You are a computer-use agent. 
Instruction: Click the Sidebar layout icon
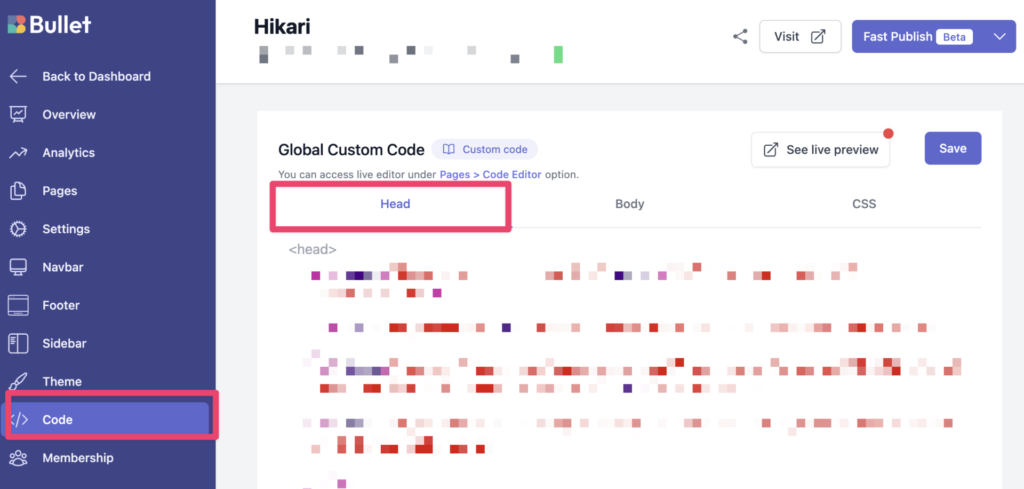18,343
